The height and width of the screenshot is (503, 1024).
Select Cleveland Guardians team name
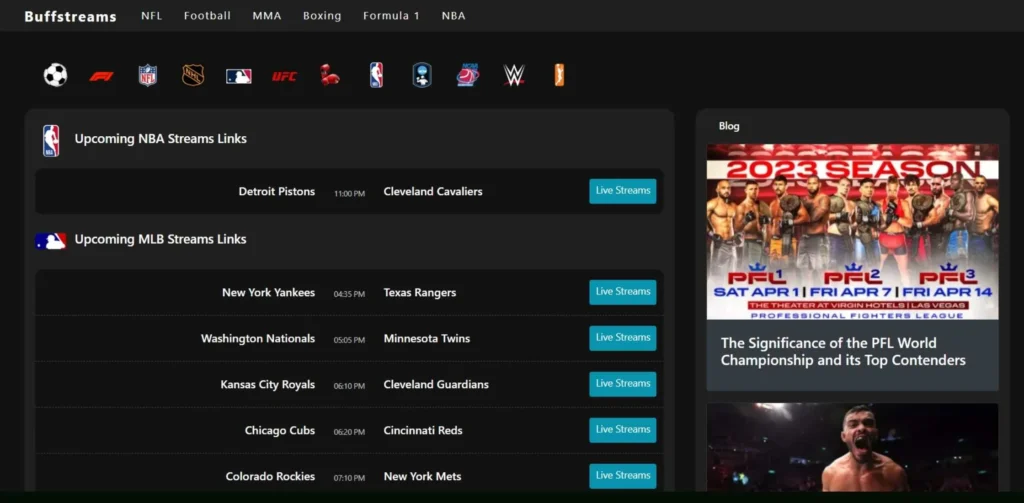[x=436, y=385]
